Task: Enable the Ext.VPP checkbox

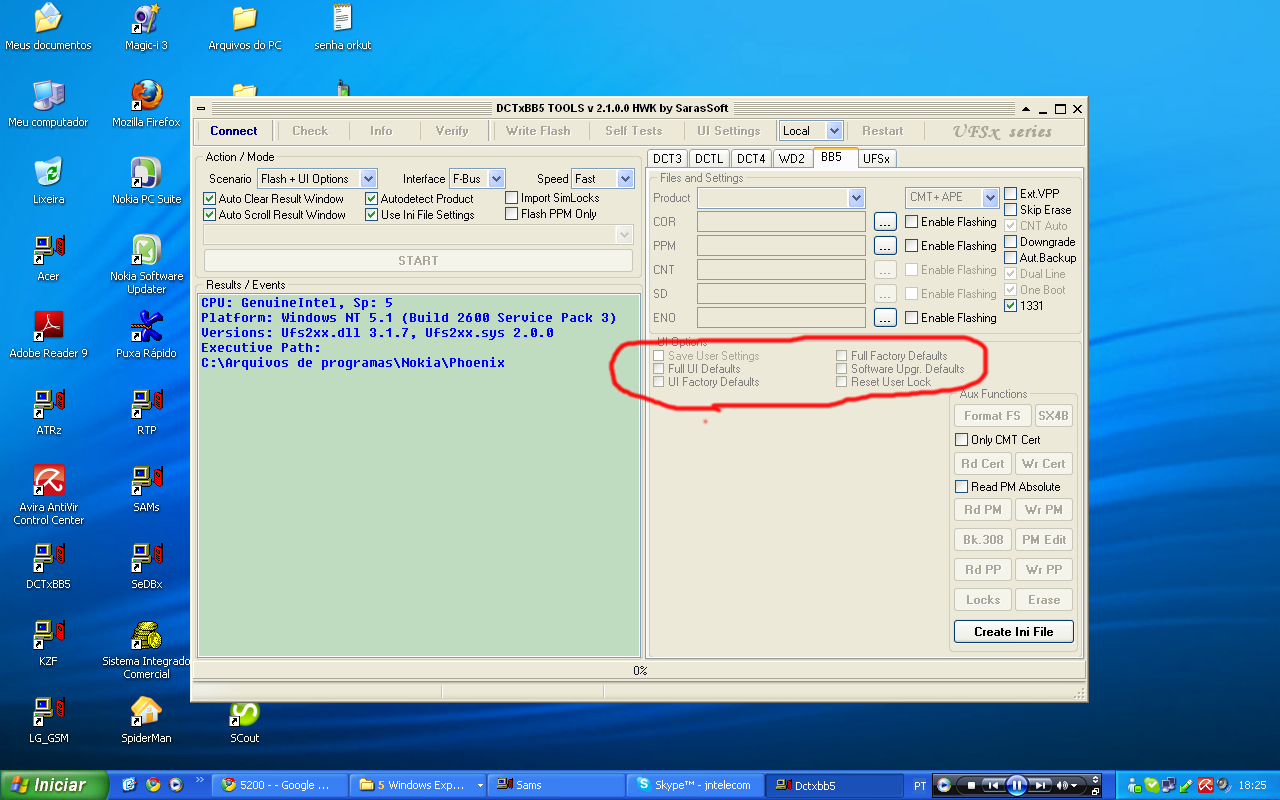Action: click(x=1011, y=194)
